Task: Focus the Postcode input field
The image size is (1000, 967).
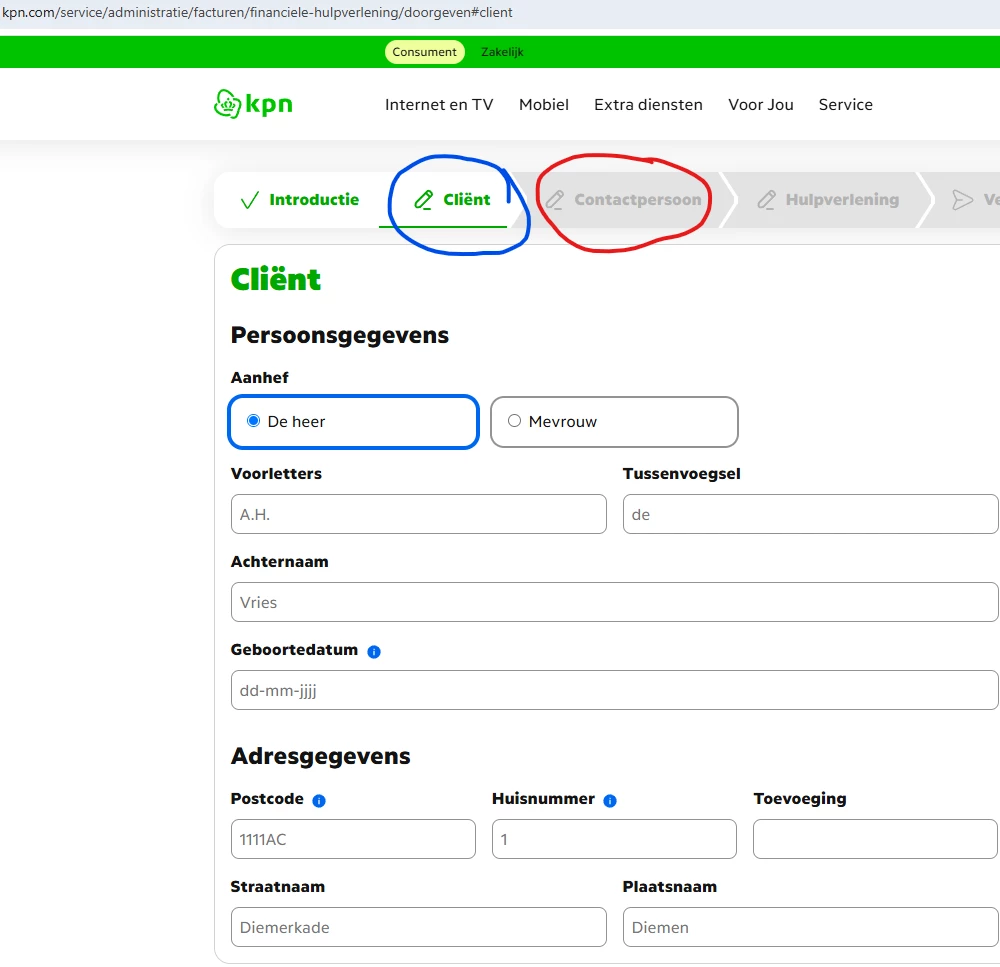Action: pyautogui.click(x=353, y=839)
